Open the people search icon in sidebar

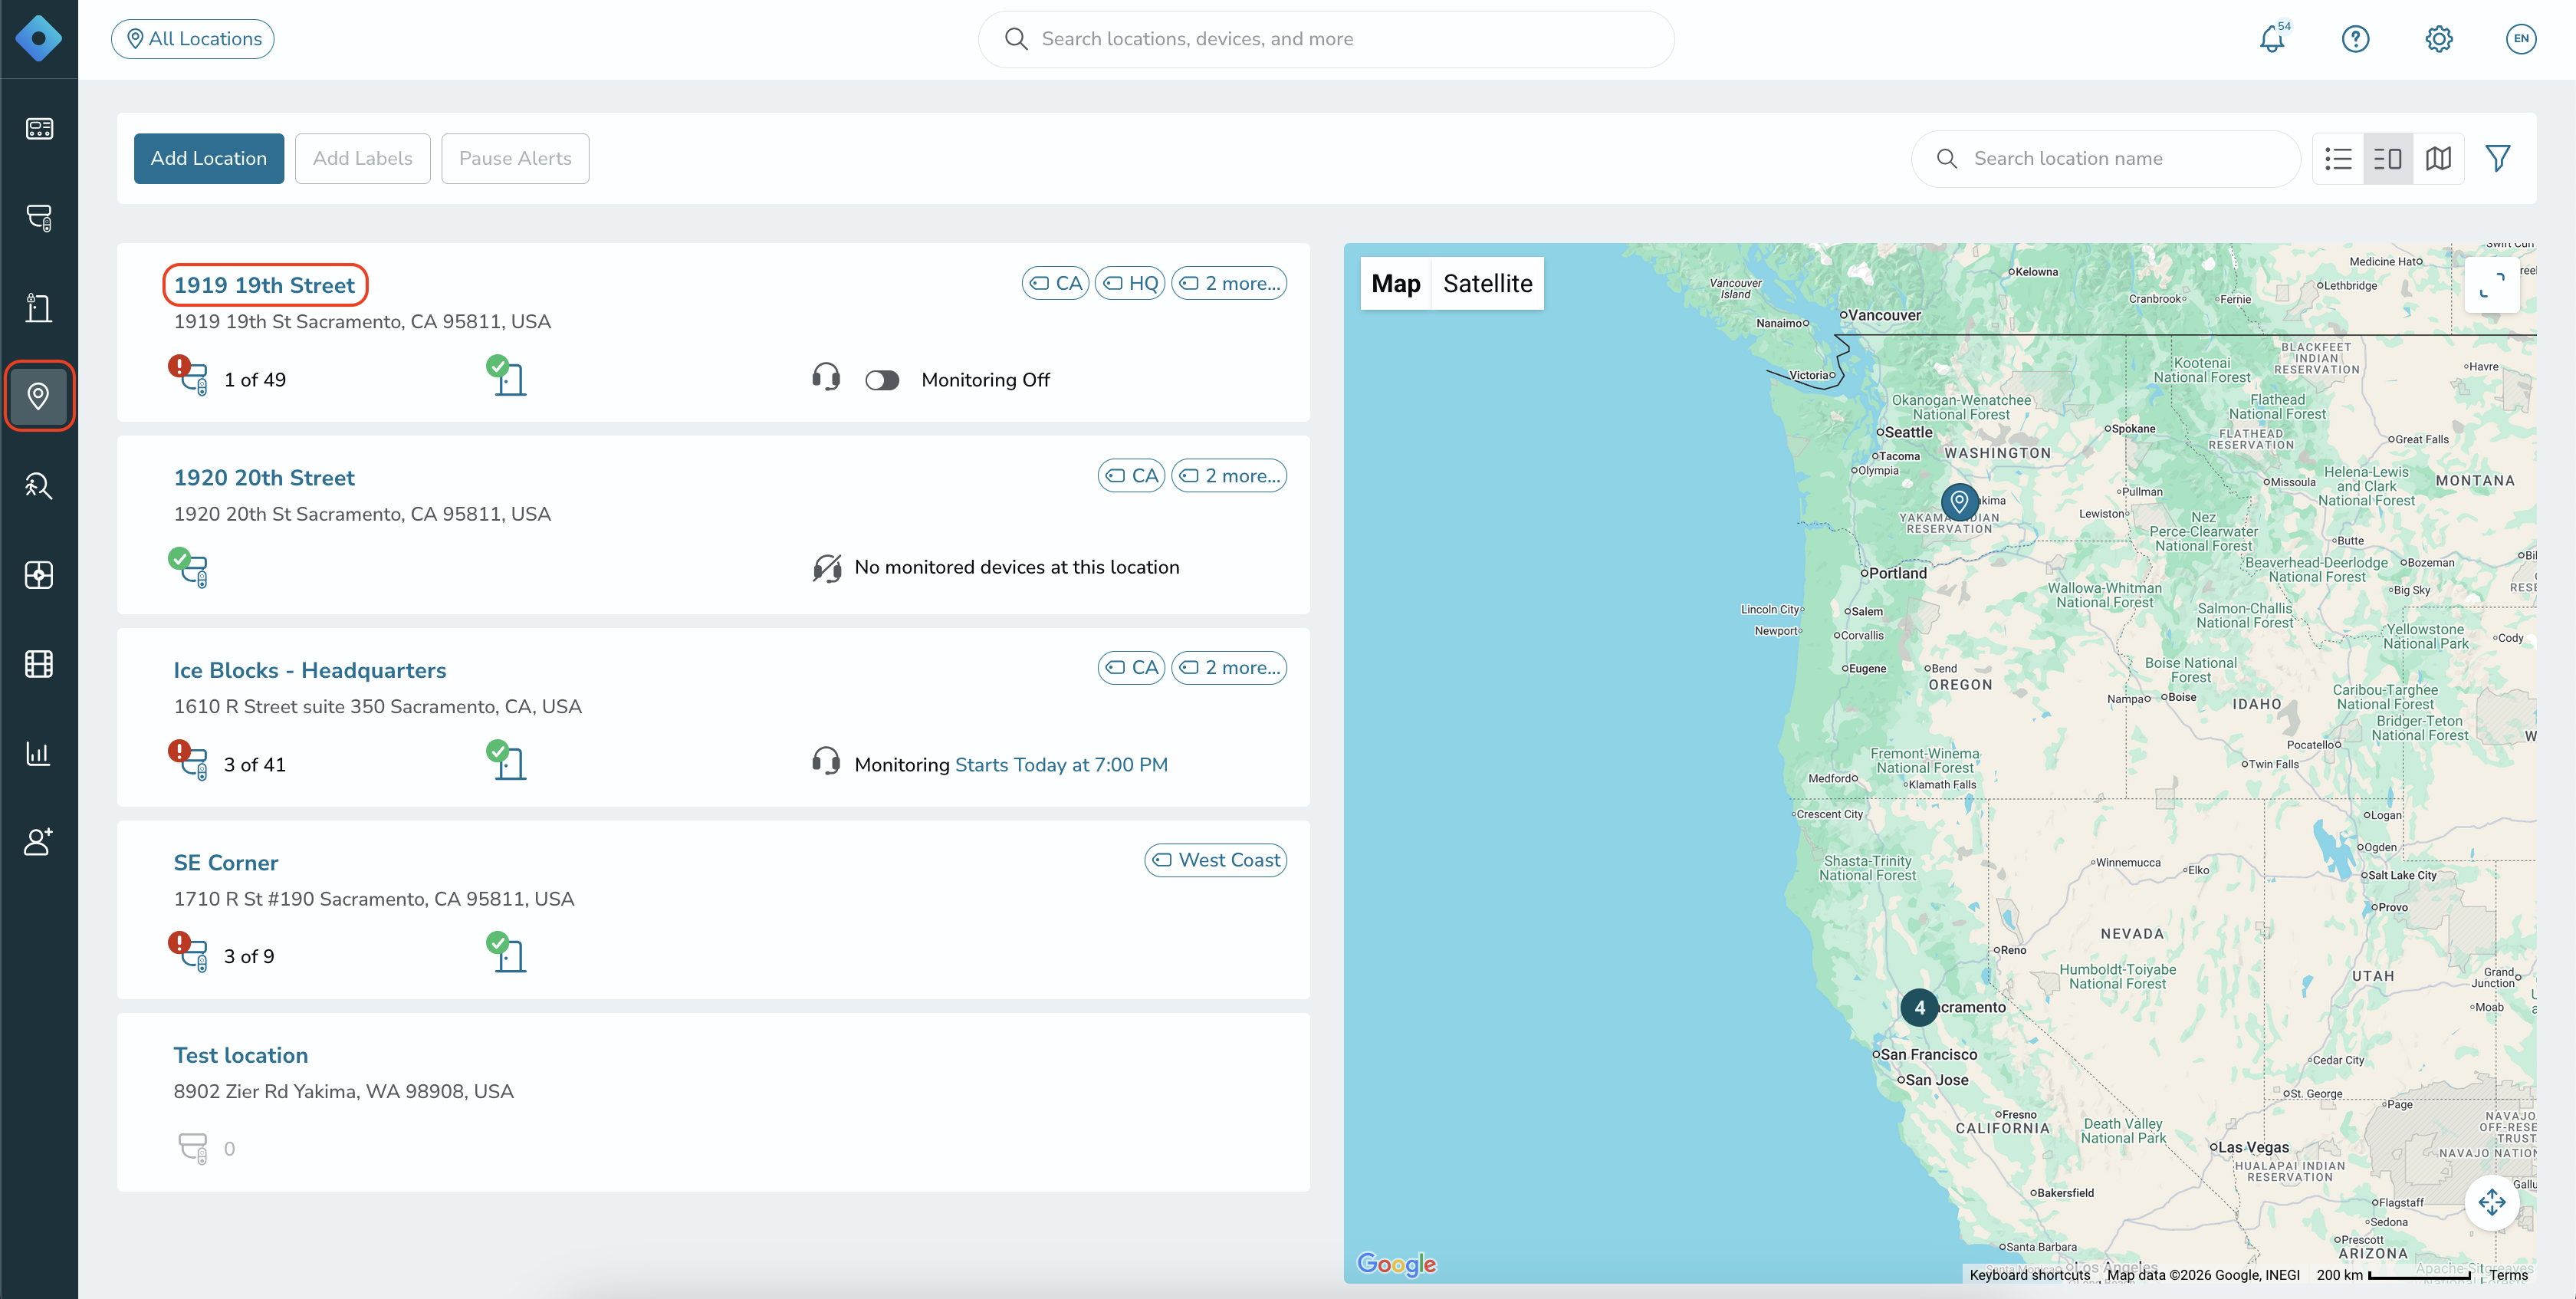[39, 486]
